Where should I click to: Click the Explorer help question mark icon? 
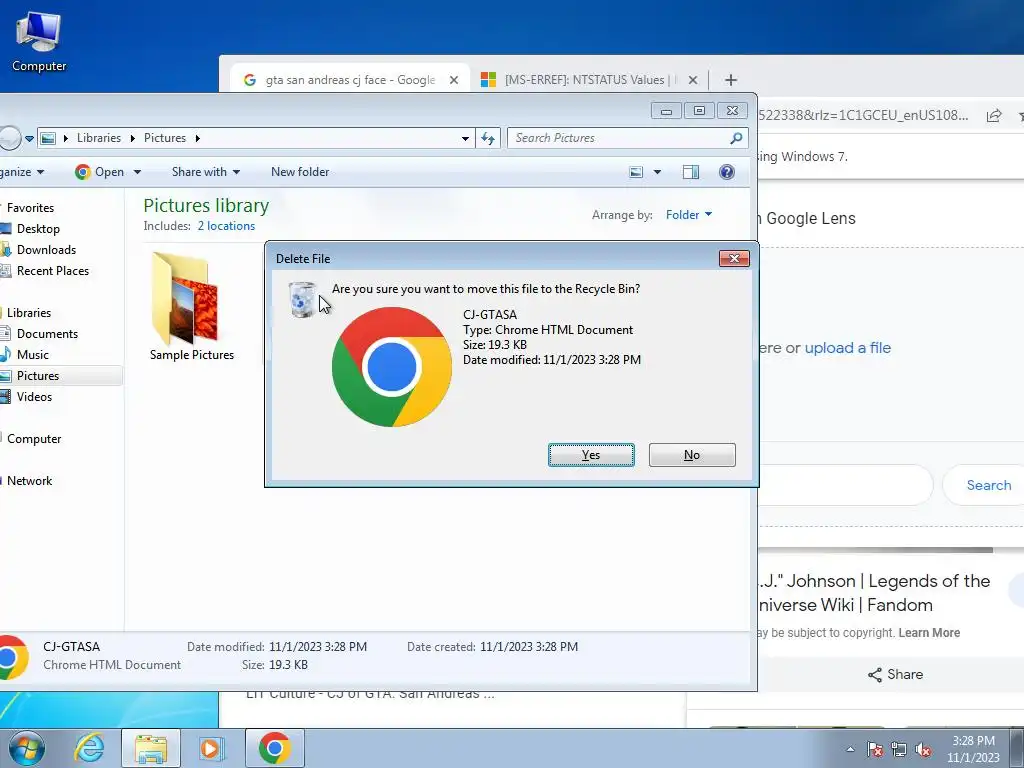pos(727,172)
